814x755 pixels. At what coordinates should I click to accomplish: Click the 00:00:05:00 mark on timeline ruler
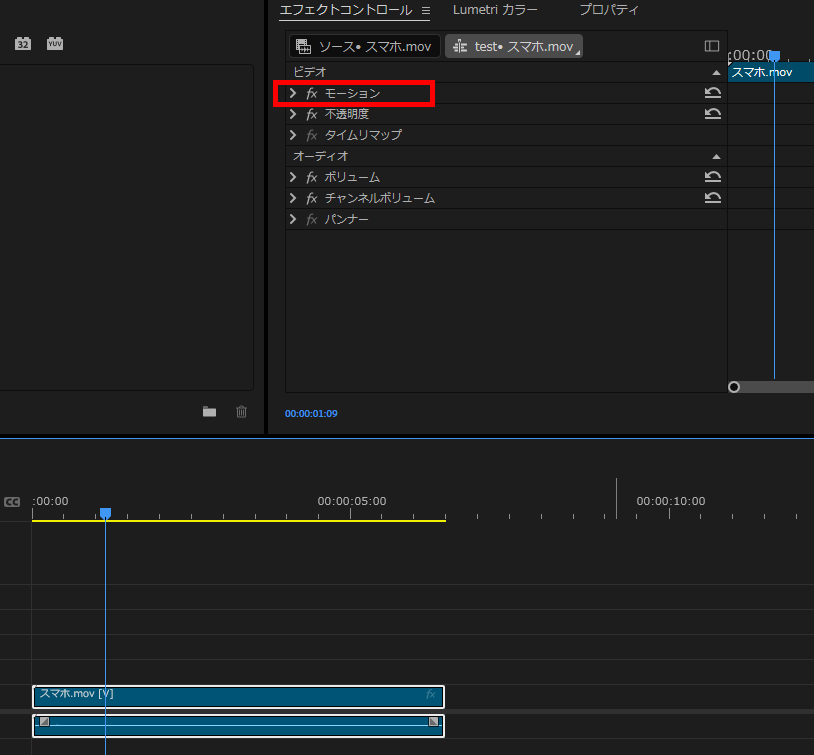coord(352,501)
